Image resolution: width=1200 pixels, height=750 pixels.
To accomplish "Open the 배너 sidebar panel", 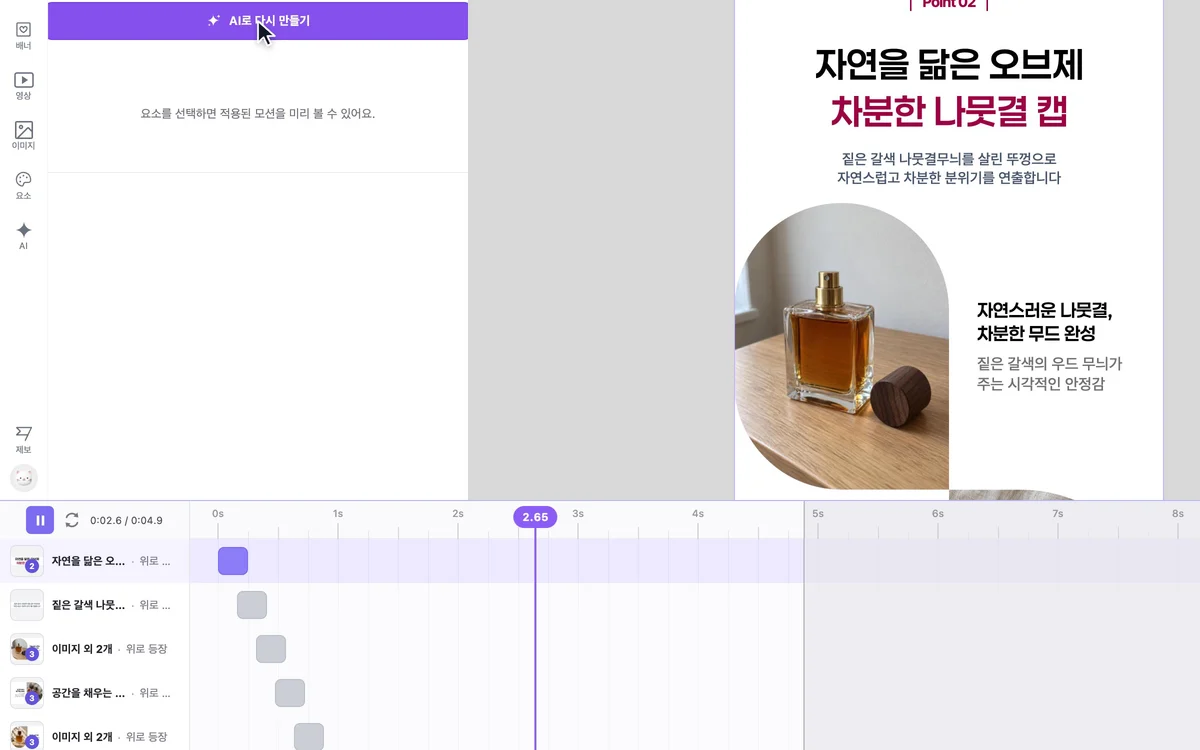I will pos(24,36).
